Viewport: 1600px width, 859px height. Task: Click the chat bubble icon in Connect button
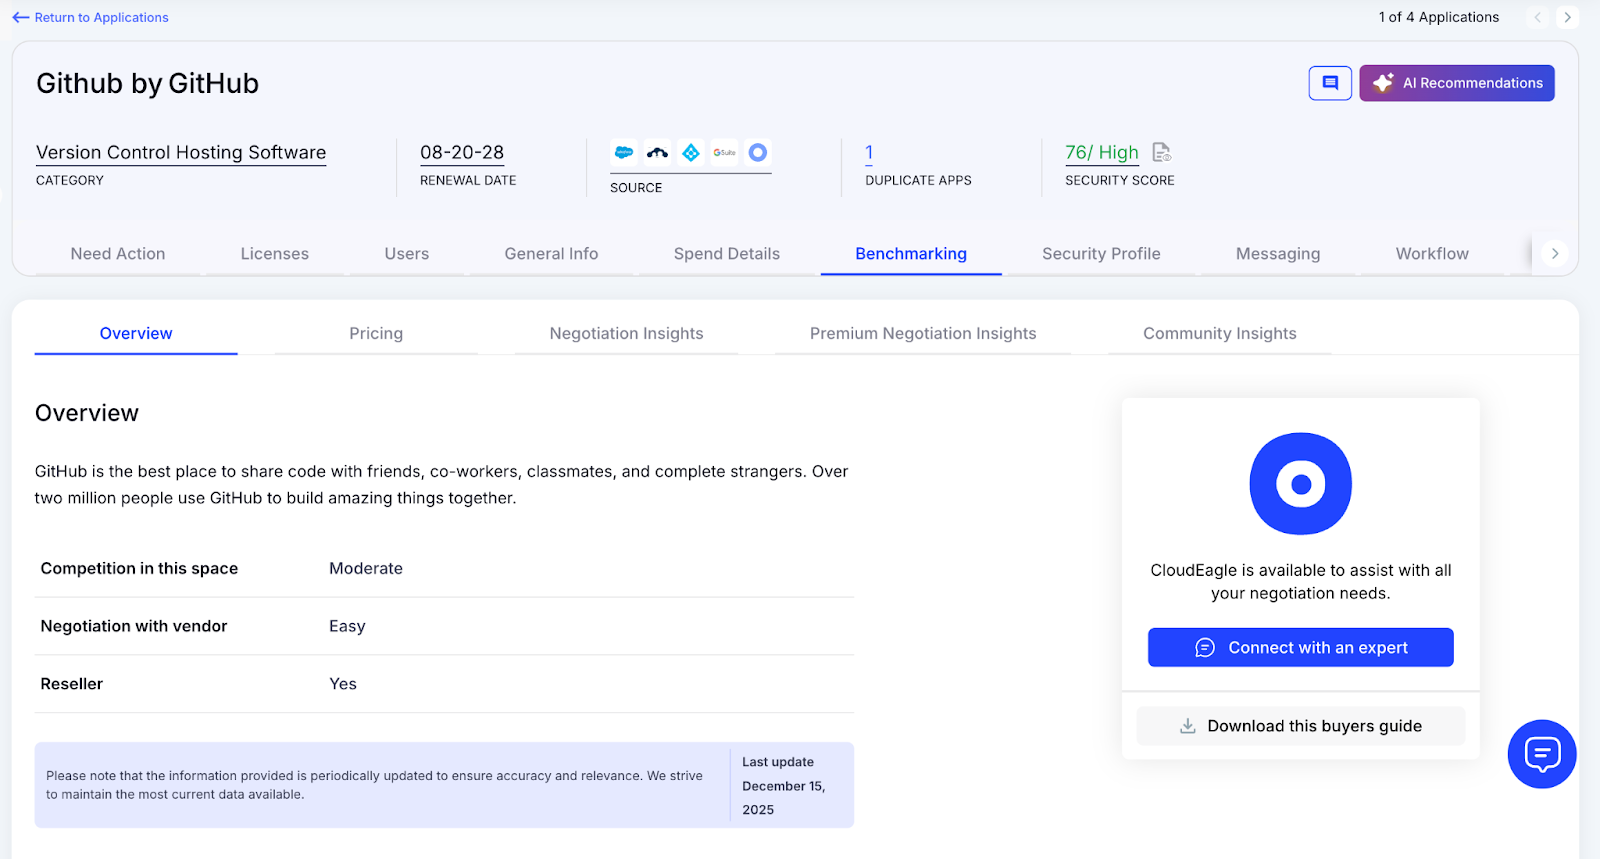pyautogui.click(x=1205, y=648)
